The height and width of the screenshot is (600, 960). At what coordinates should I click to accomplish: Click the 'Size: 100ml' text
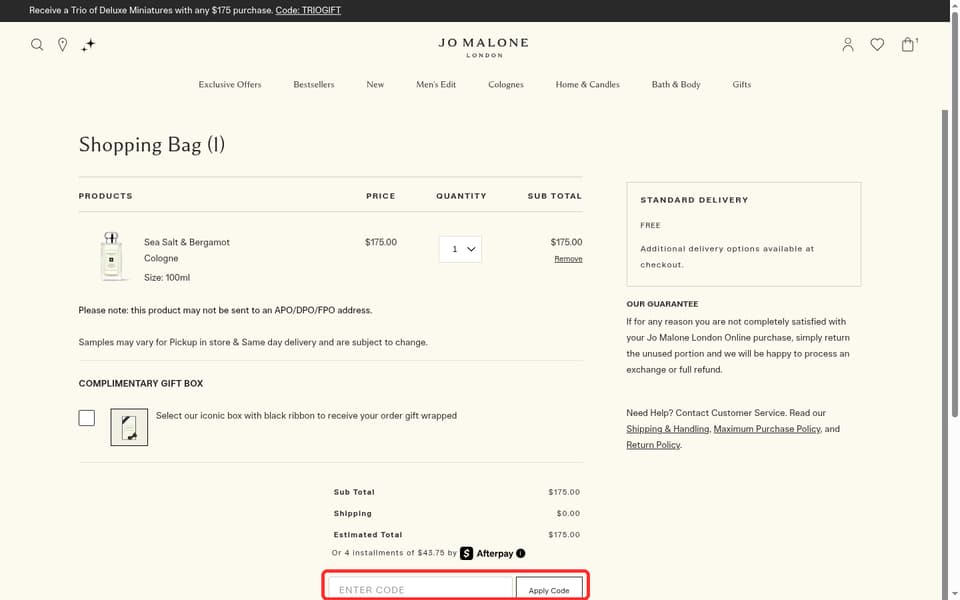click(167, 277)
